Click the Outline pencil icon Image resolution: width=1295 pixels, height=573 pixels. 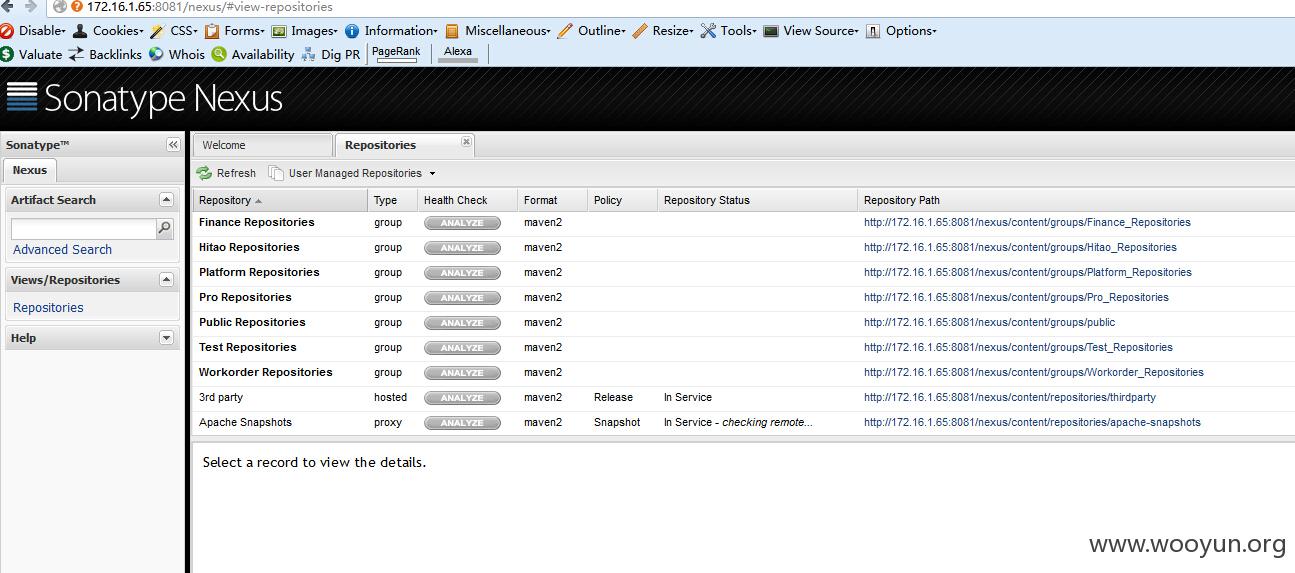point(565,31)
